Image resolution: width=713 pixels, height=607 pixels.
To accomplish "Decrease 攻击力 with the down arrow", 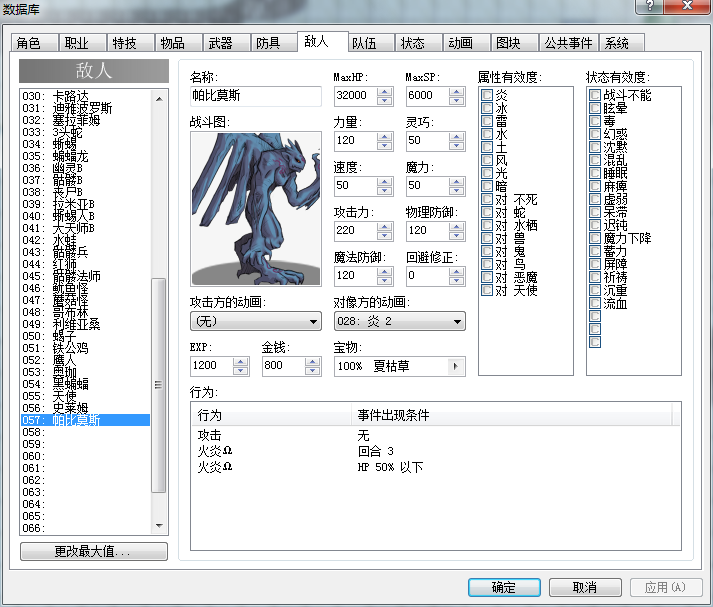I will pyautogui.click(x=385, y=235).
